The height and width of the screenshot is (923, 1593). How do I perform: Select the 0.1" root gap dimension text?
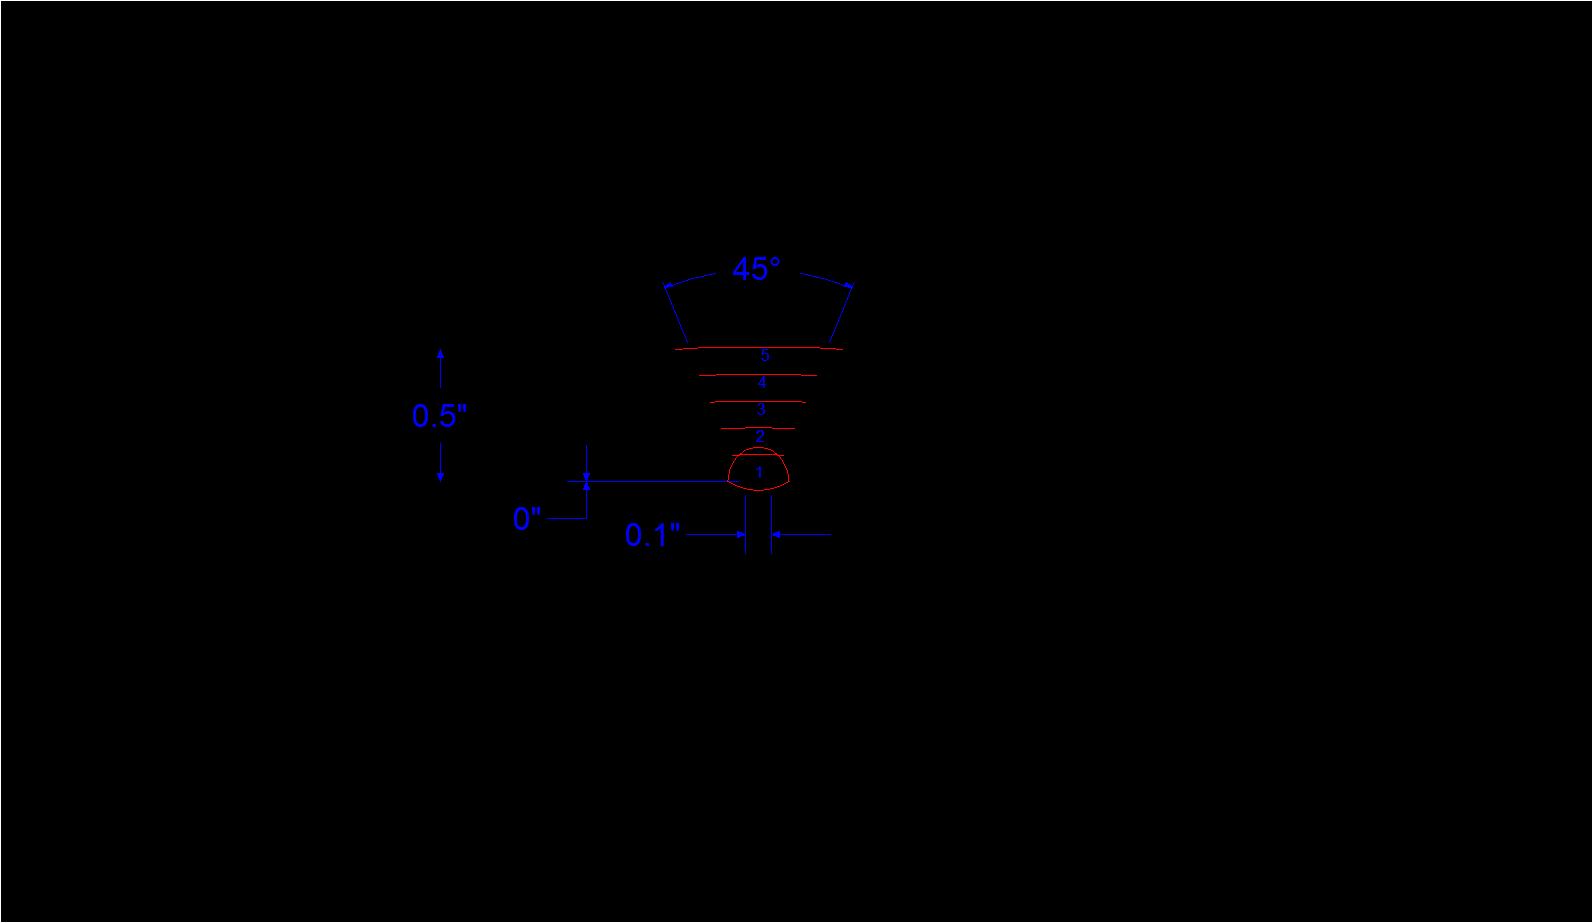652,535
